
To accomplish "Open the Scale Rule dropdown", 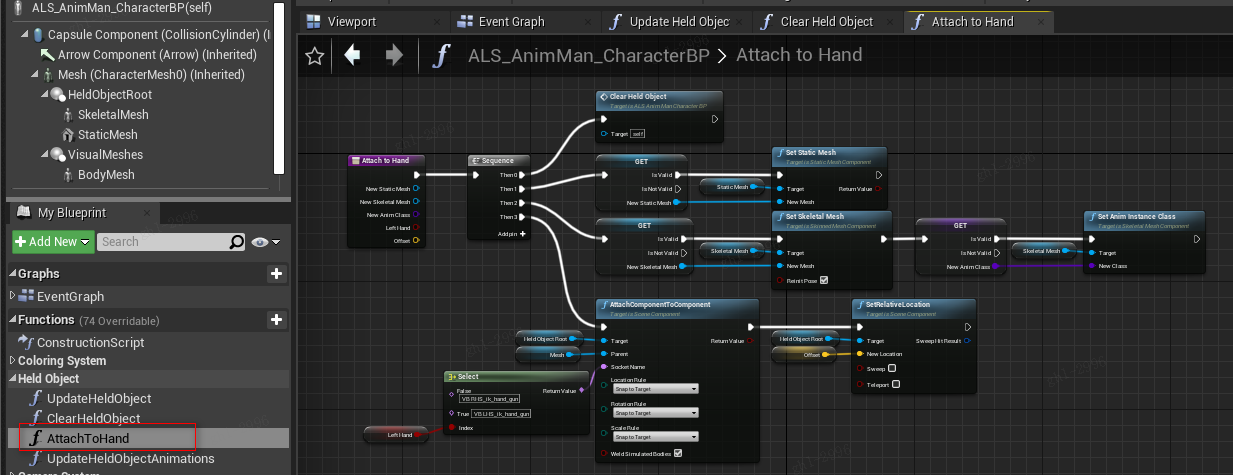I will 655,437.
